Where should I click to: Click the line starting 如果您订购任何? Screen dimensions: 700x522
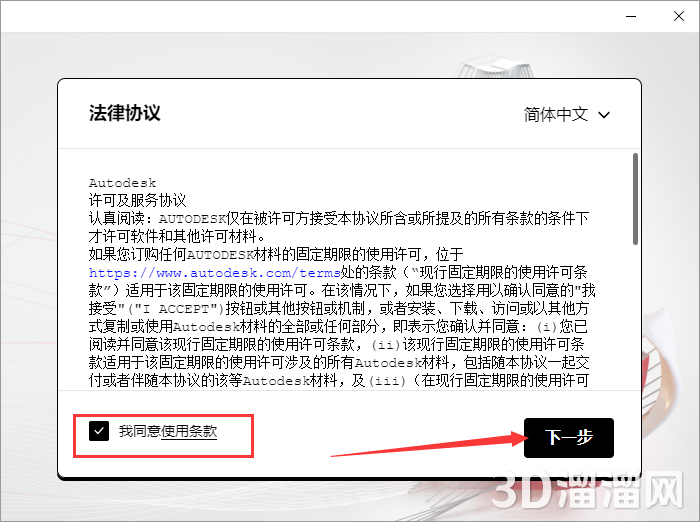pos(276,255)
